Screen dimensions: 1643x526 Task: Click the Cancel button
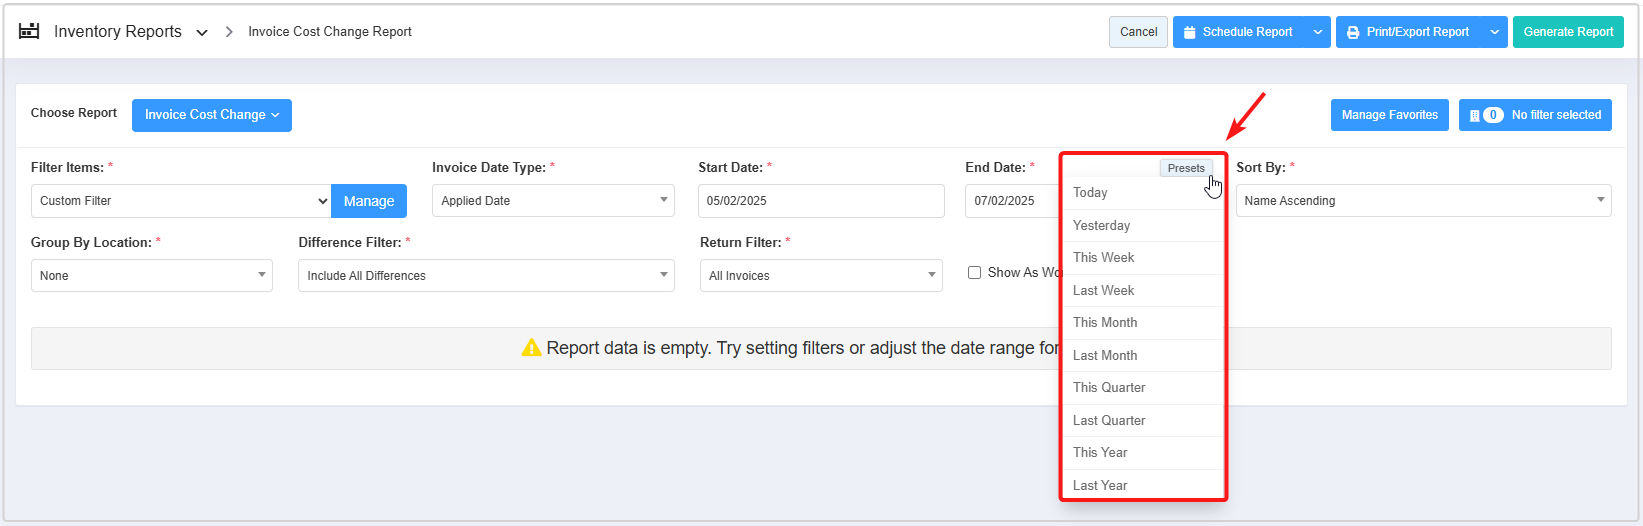tap(1138, 32)
